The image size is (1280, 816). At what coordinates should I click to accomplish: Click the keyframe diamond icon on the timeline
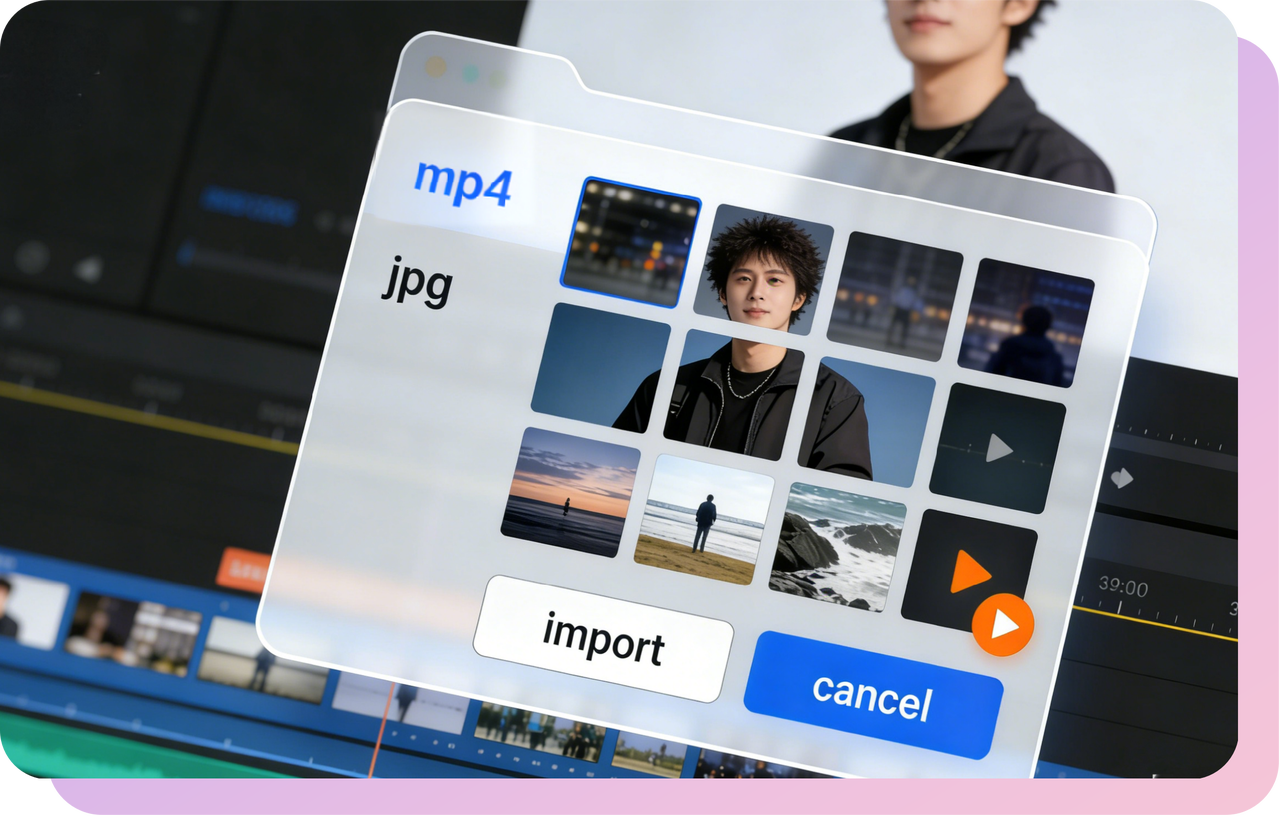(1121, 478)
